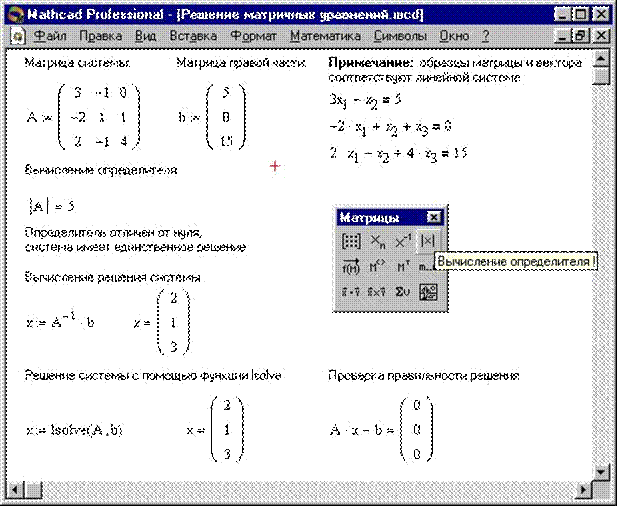Viewport: 617px width, 506px height.
Task: Click the vertical scrollbar thumb
Action: point(600,76)
